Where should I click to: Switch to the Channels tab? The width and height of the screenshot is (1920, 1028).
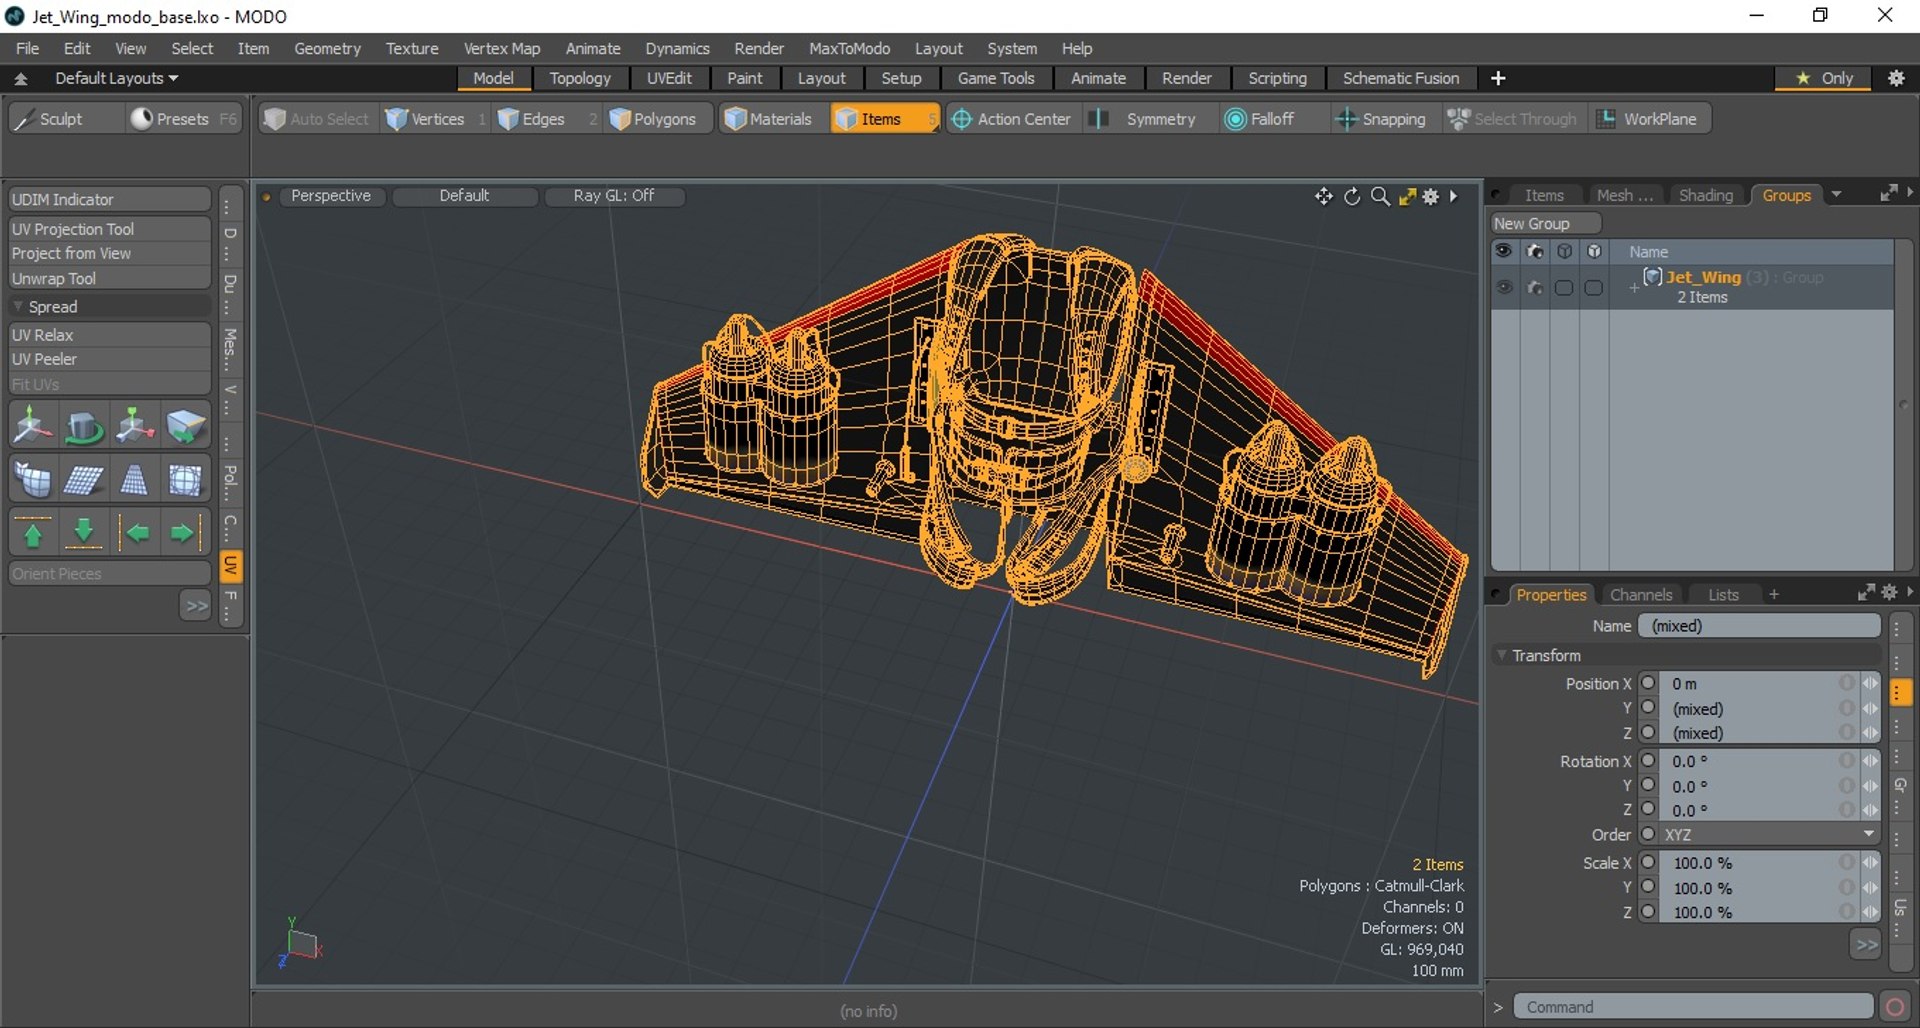tap(1641, 594)
